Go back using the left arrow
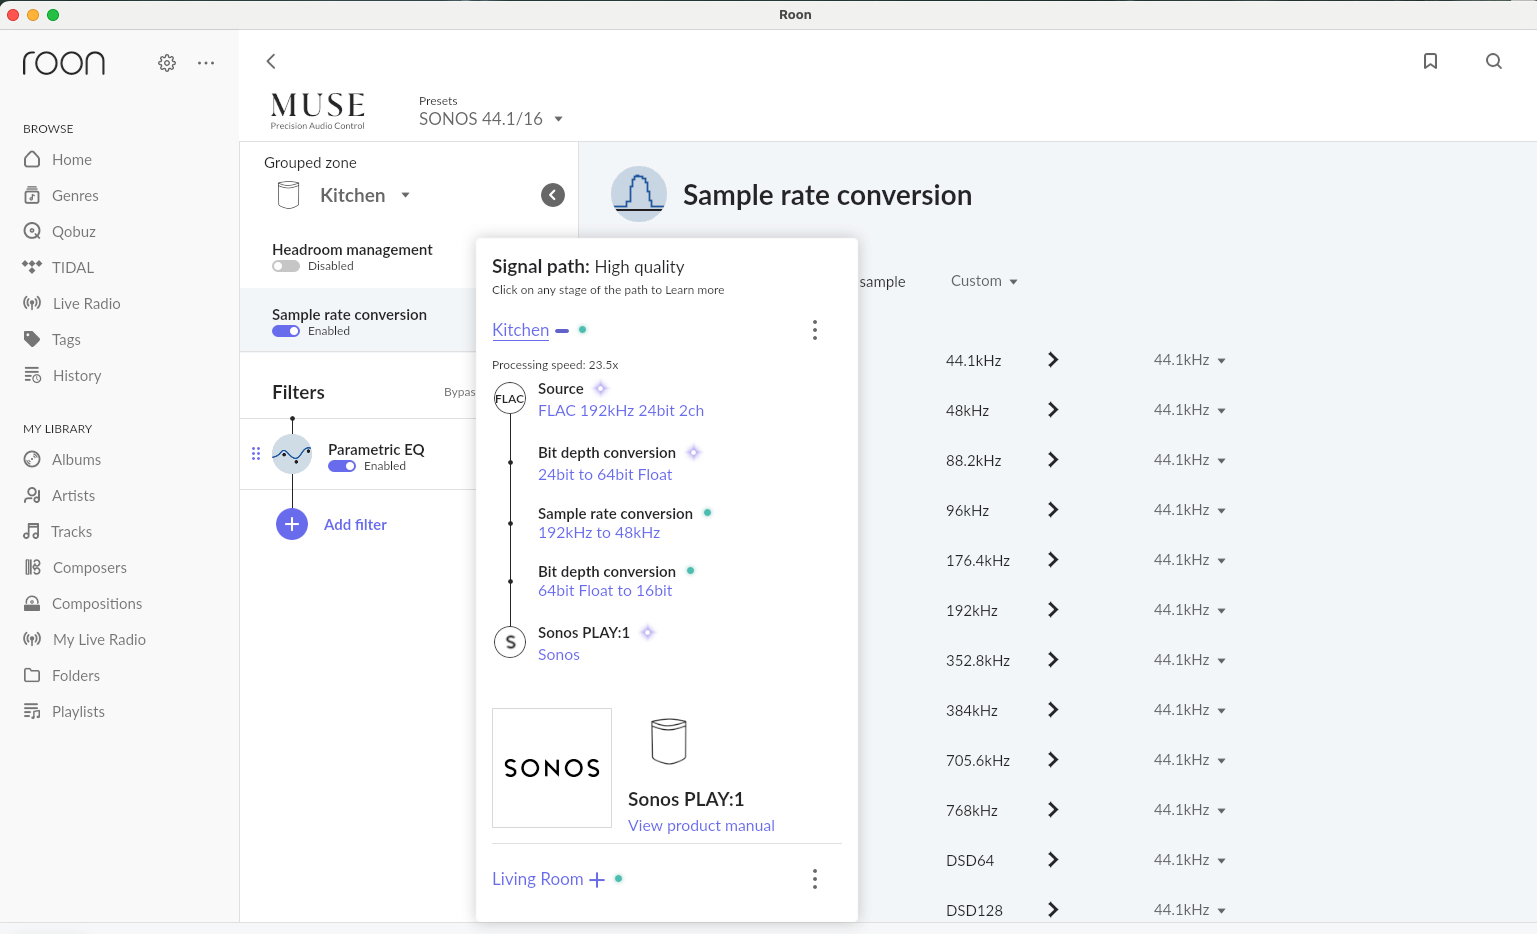The image size is (1537, 934). [271, 61]
